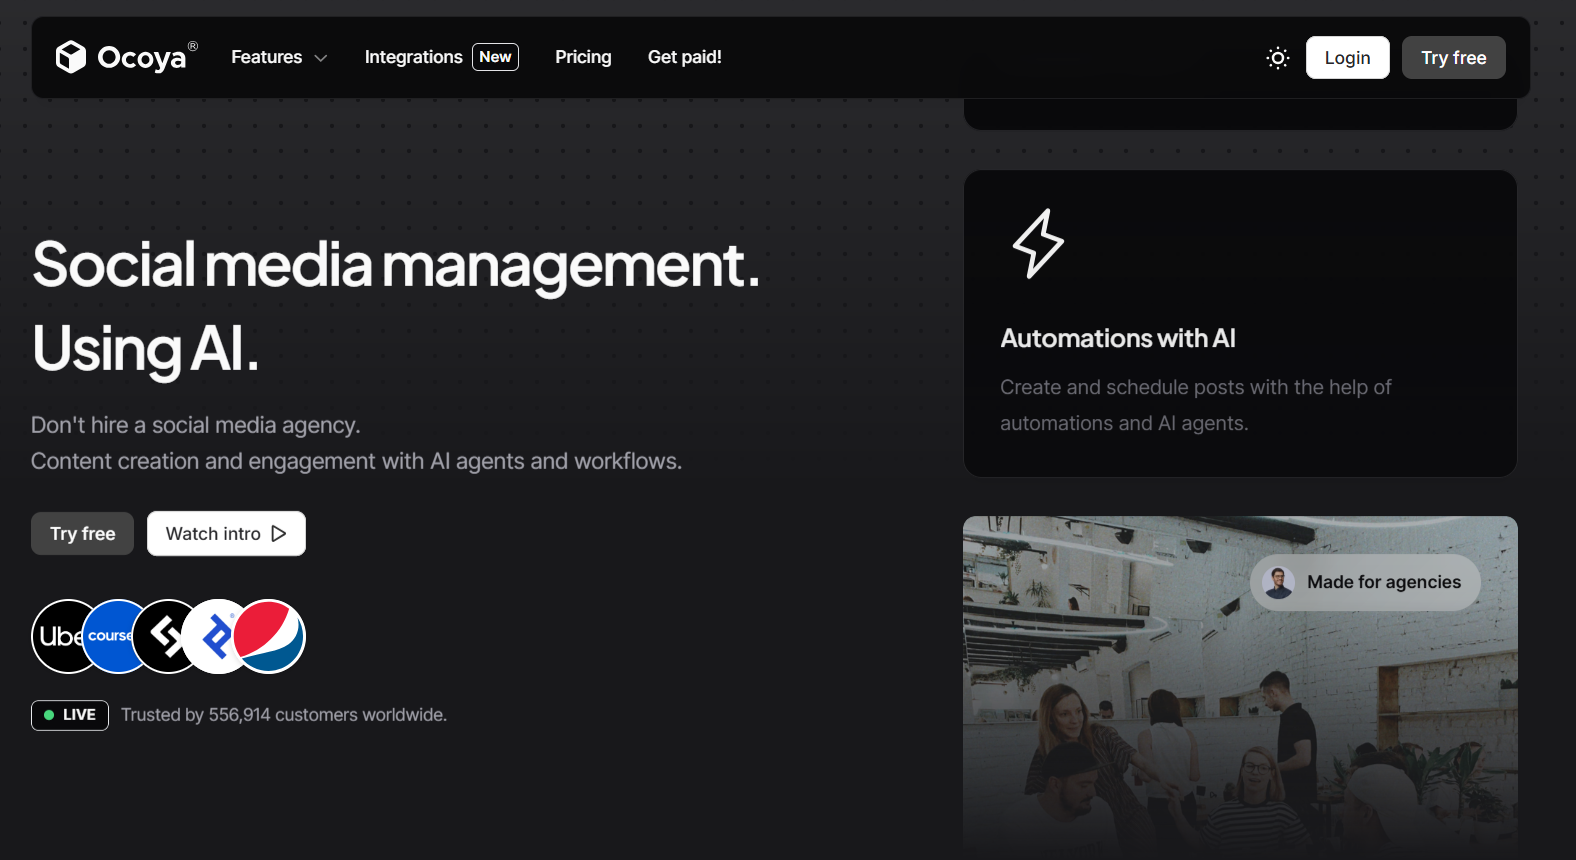The width and height of the screenshot is (1576, 860).
Task: Click Try free in the navigation bar
Action: pyautogui.click(x=1453, y=58)
